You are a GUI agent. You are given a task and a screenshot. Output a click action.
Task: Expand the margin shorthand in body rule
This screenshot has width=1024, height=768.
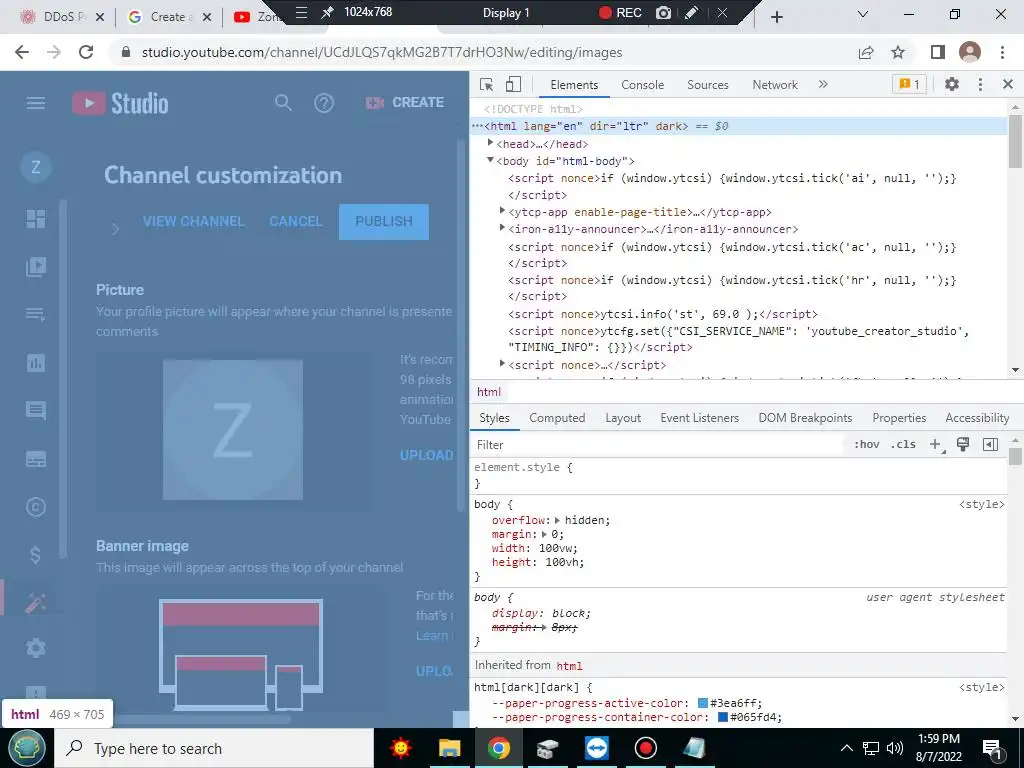coord(544,534)
